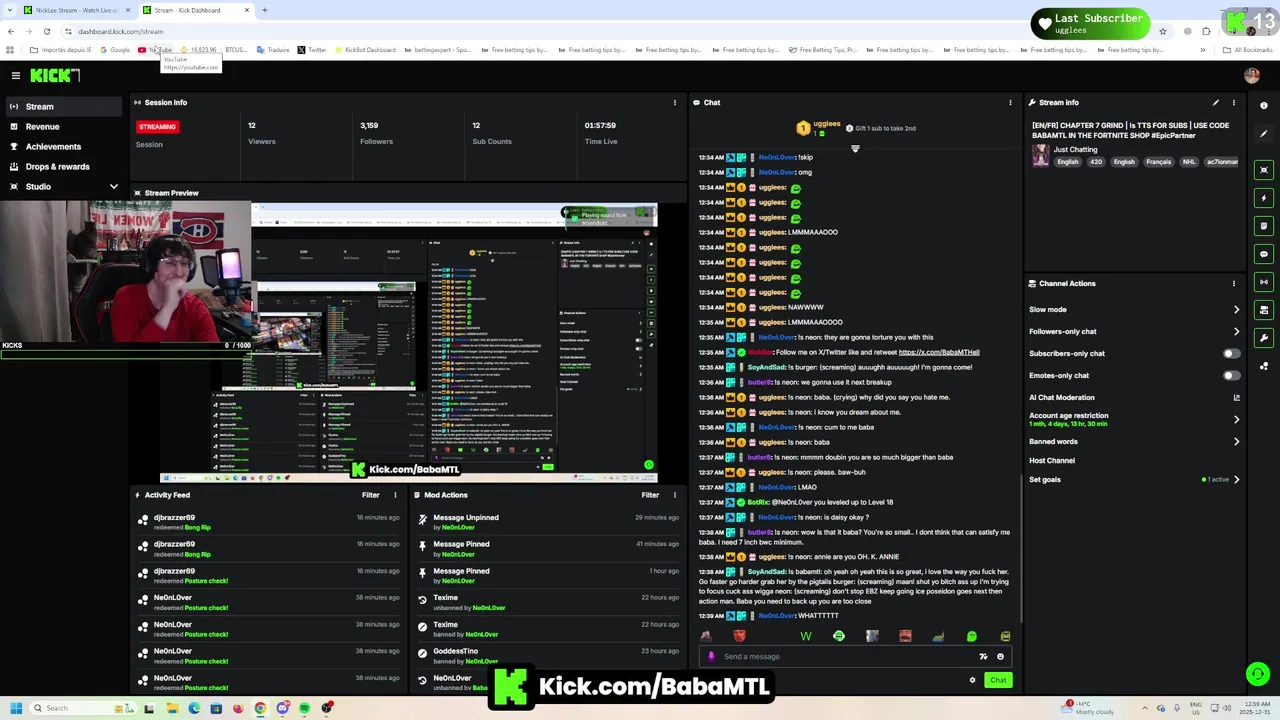Open chat settings gear icon
Screen dimensions: 1280x720
972,680
